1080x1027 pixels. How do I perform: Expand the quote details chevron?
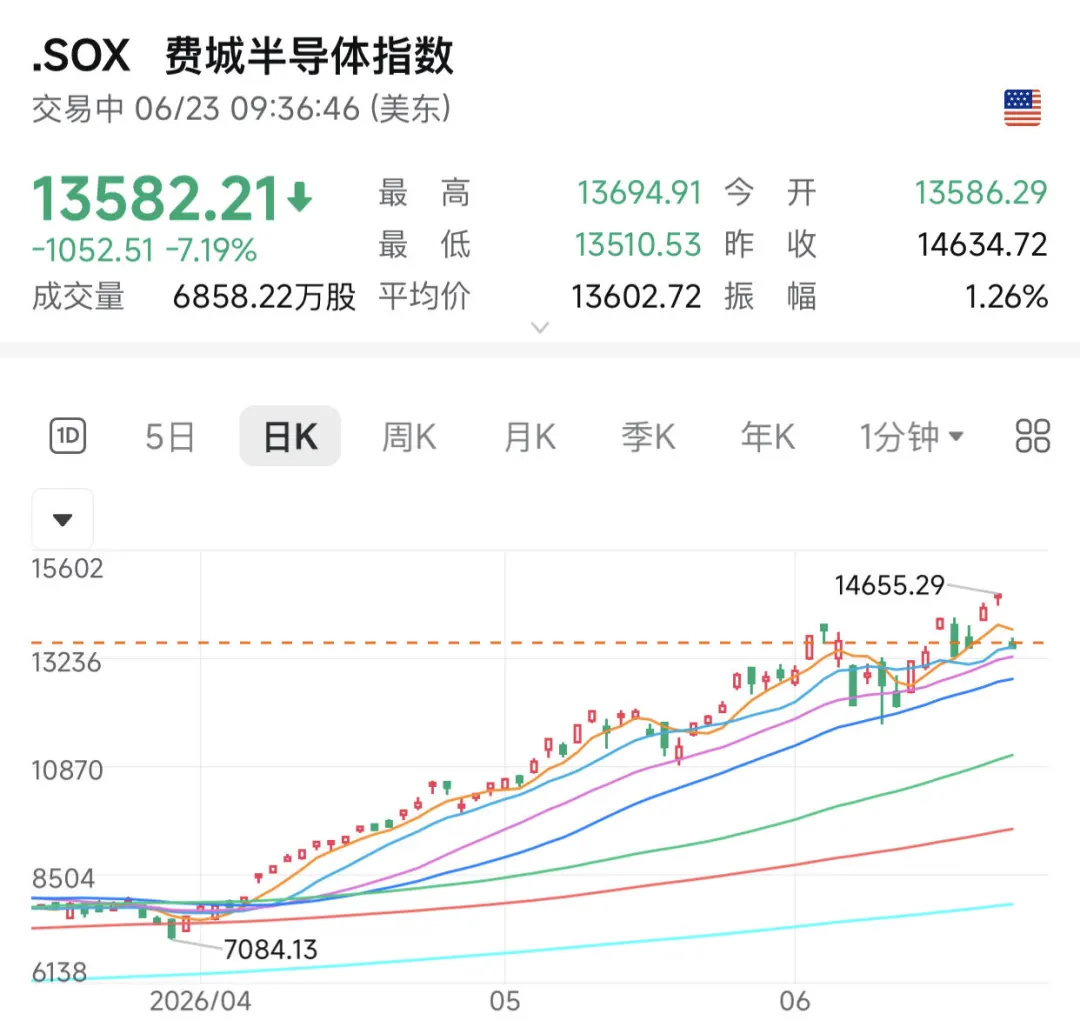pyautogui.click(x=540, y=327)
